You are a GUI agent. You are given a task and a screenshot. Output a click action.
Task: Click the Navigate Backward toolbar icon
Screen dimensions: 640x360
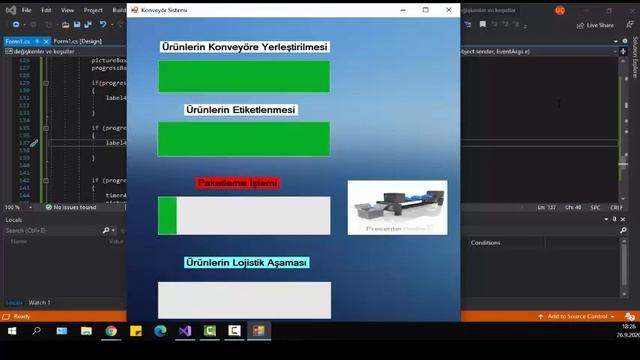[x=16, y=24]
